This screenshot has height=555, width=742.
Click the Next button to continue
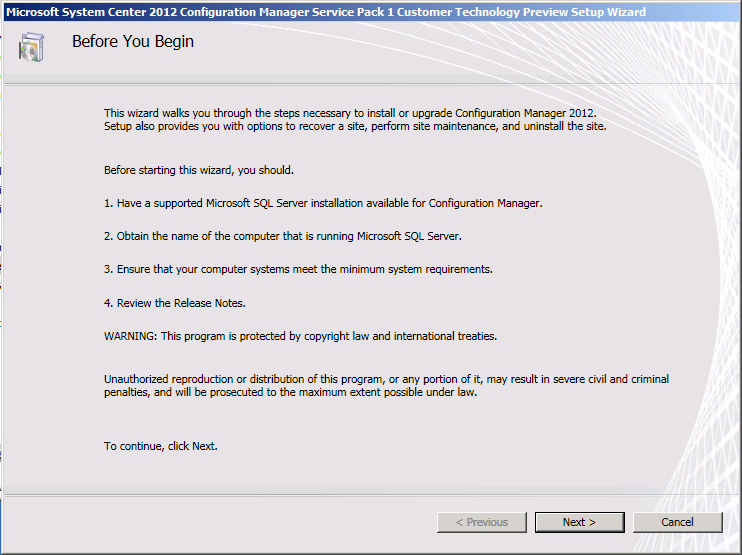point(579,522)
